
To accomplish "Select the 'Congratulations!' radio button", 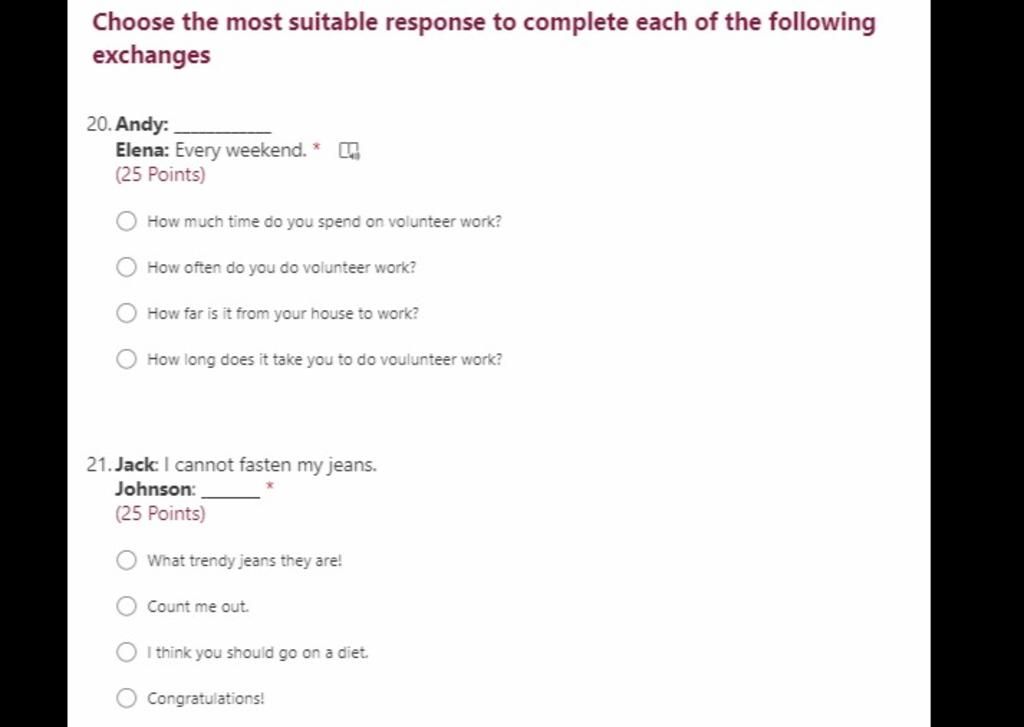I will coord(126,698).
